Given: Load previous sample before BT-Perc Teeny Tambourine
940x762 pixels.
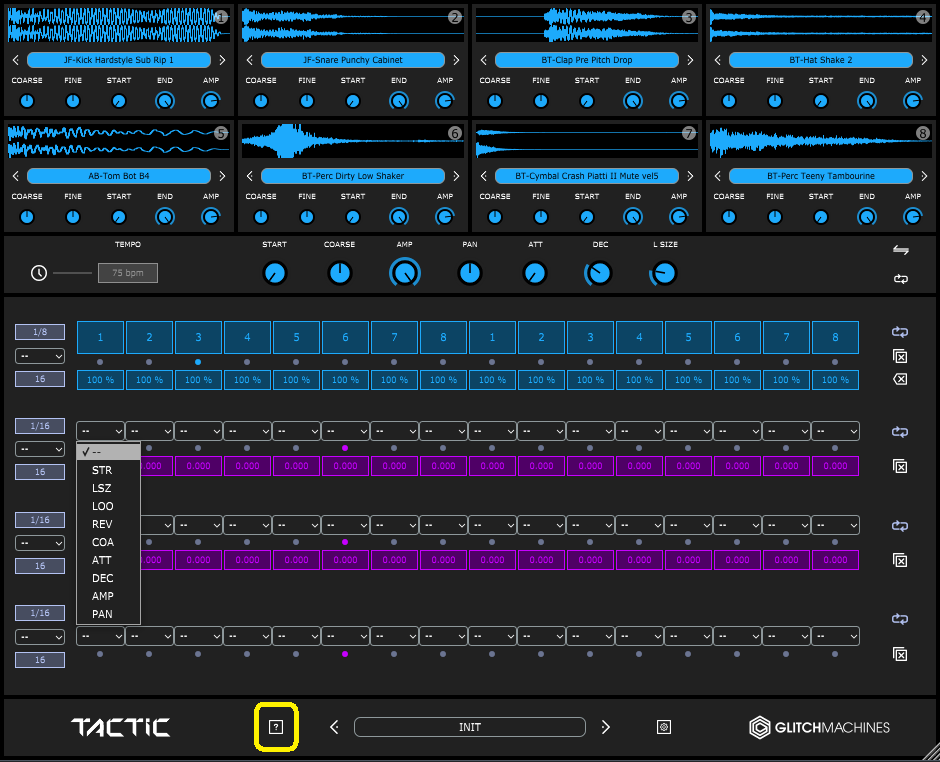Looking at the screenshot, I should [718, 176].
